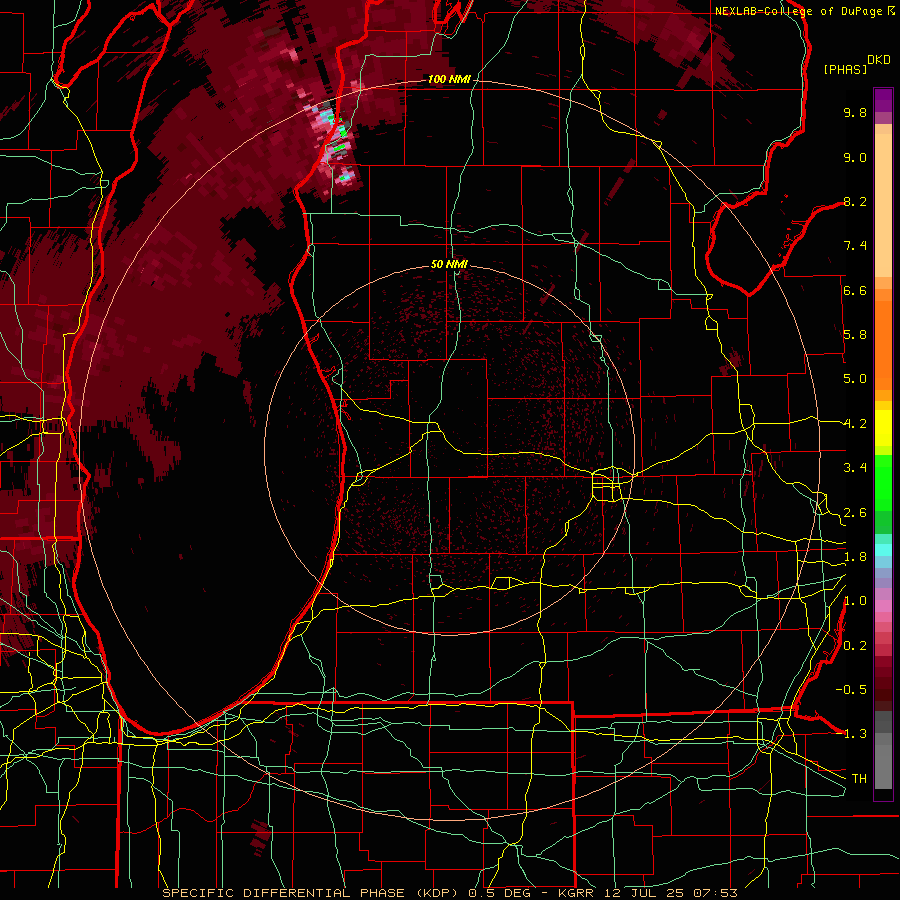The height and width of the screenshot is (900, 900).
Task: Click the -0.5 scale value
Action: pos(851,690)
